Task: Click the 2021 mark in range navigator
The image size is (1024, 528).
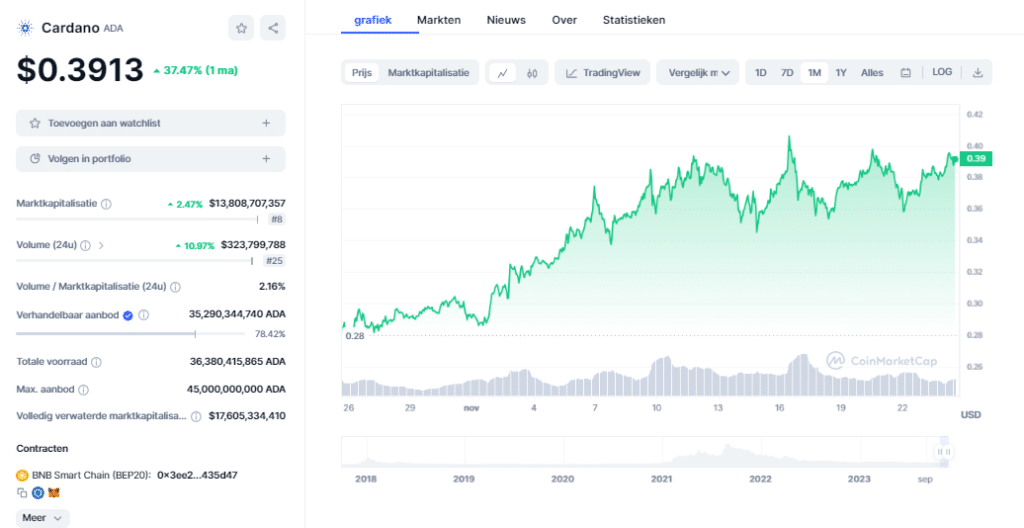Action: [x=662, y=479]
